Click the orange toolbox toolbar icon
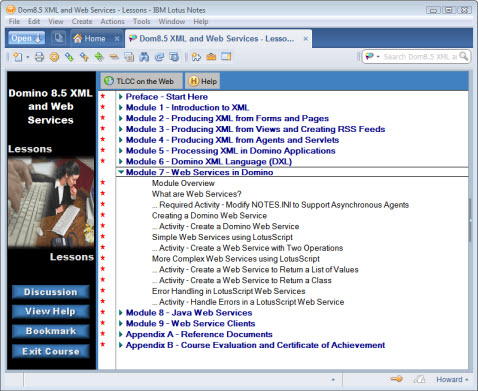 pos(211,57)
